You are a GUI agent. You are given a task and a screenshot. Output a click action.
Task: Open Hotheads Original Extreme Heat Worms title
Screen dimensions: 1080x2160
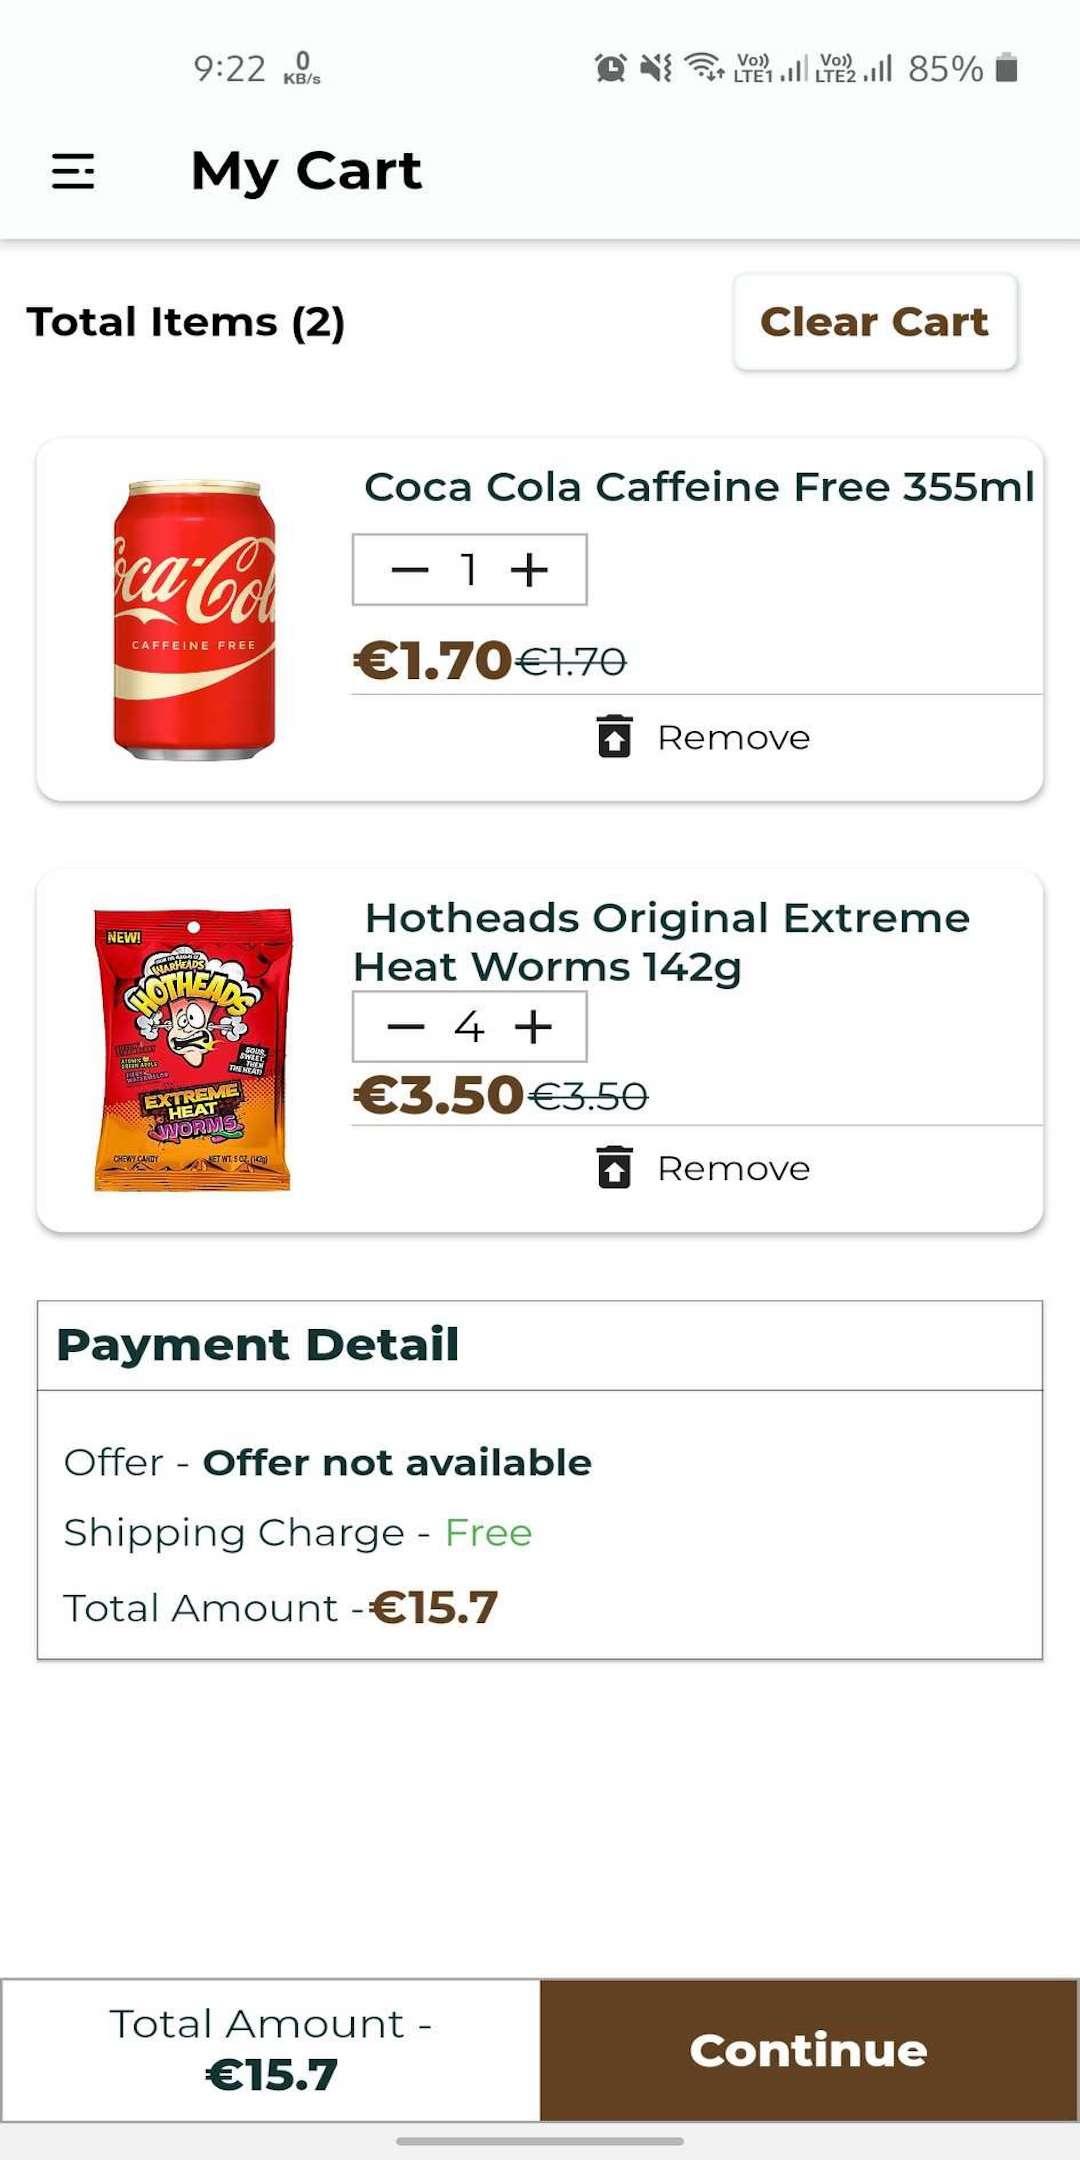(x=661, y=942)
